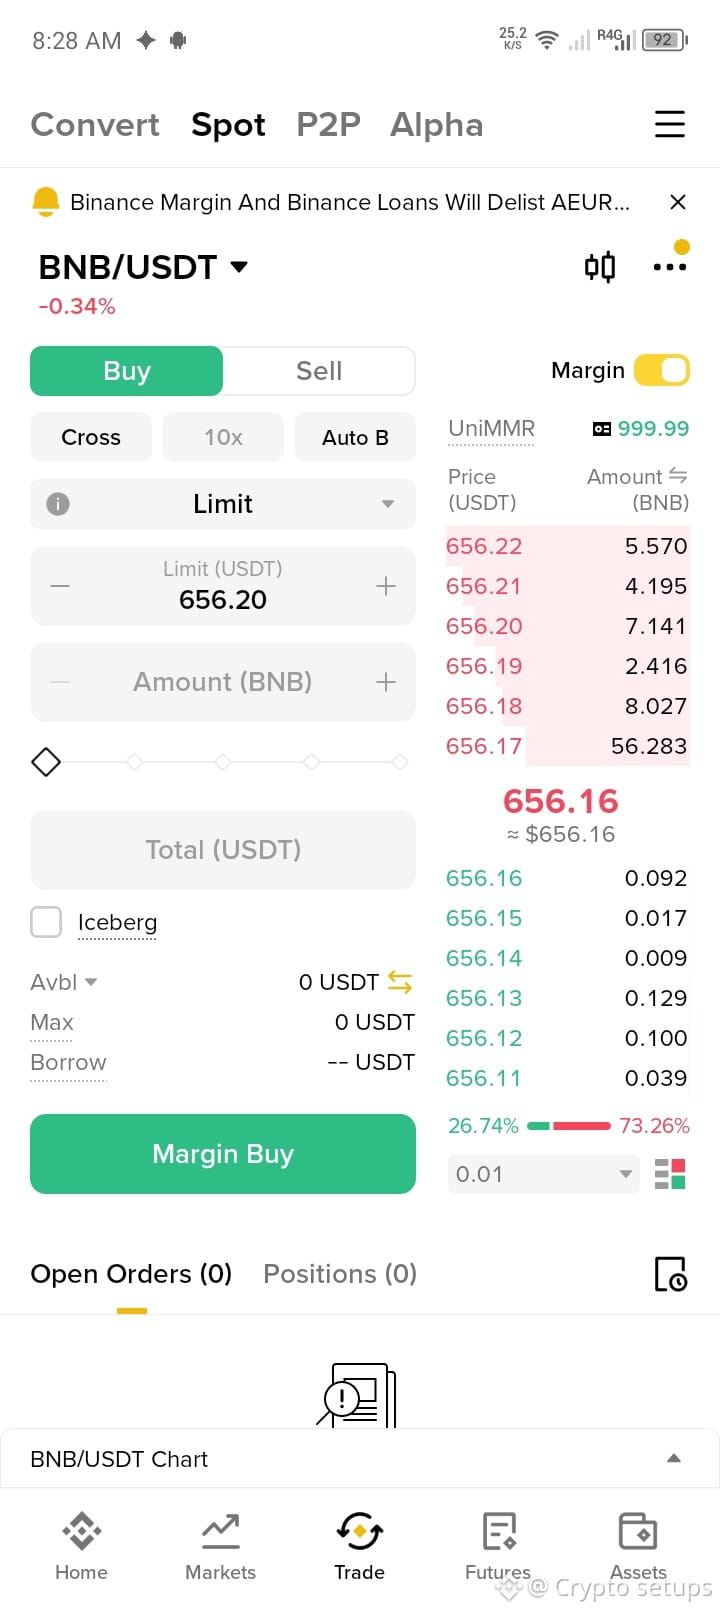Image resolution: width=720 pixels, height=1612 pixels.
Task: Switch to the Sell side
Action: click(319, 371)
